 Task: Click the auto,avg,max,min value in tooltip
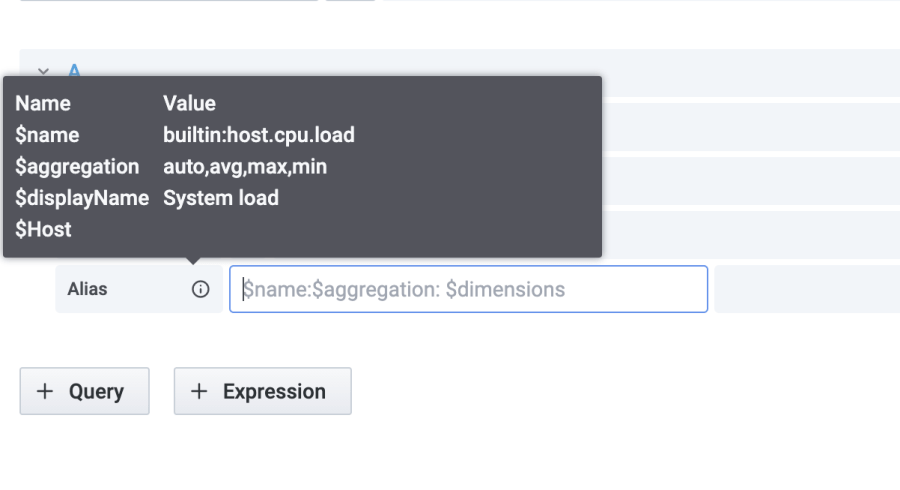click(x=245, y=167)
